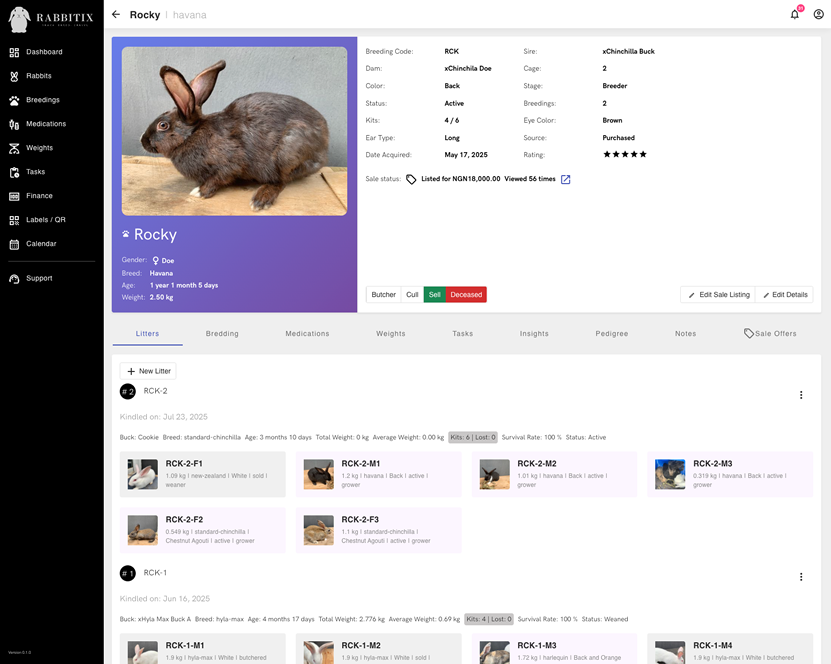Mark Rocky as Sell
831x664 pixels.
434,295
